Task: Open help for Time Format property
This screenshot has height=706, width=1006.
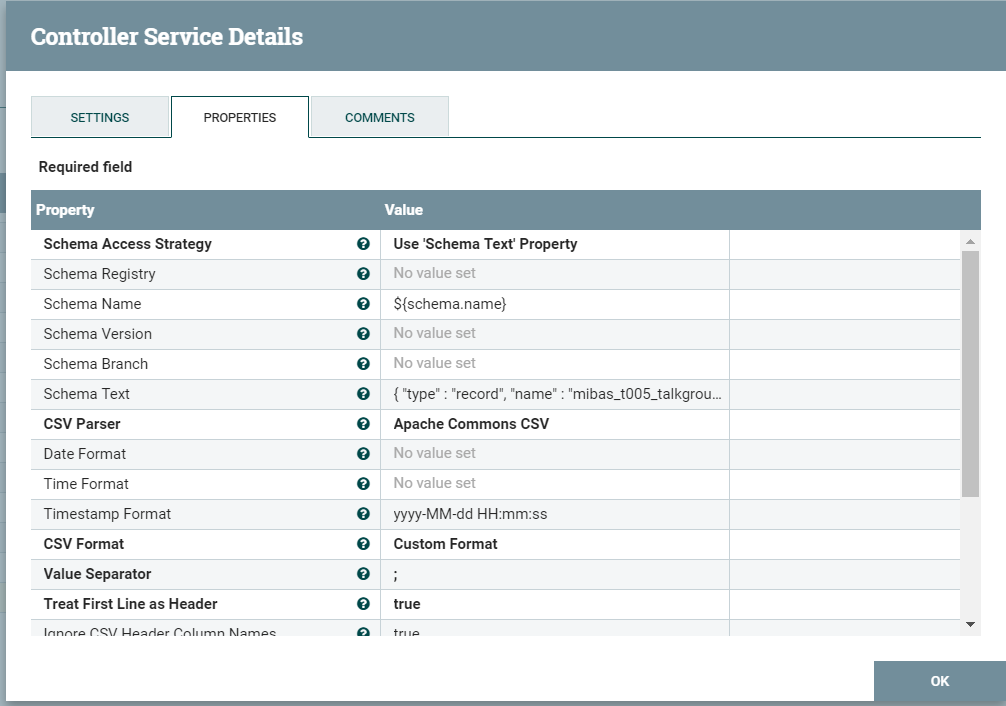Action: [363, 483]
